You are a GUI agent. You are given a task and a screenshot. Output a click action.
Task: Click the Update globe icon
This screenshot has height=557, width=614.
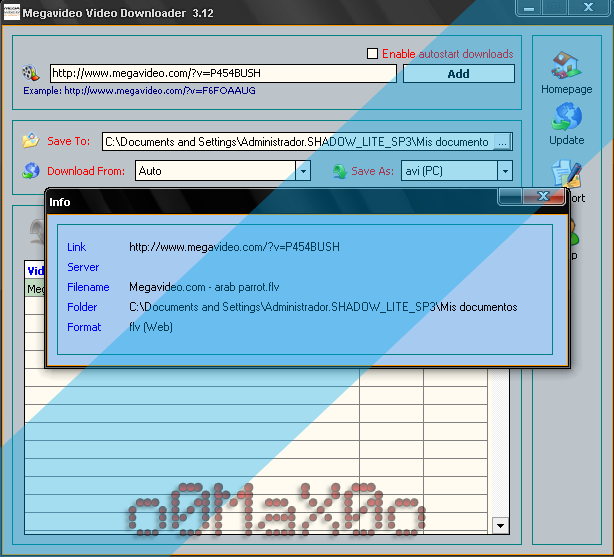coord(566,118)
